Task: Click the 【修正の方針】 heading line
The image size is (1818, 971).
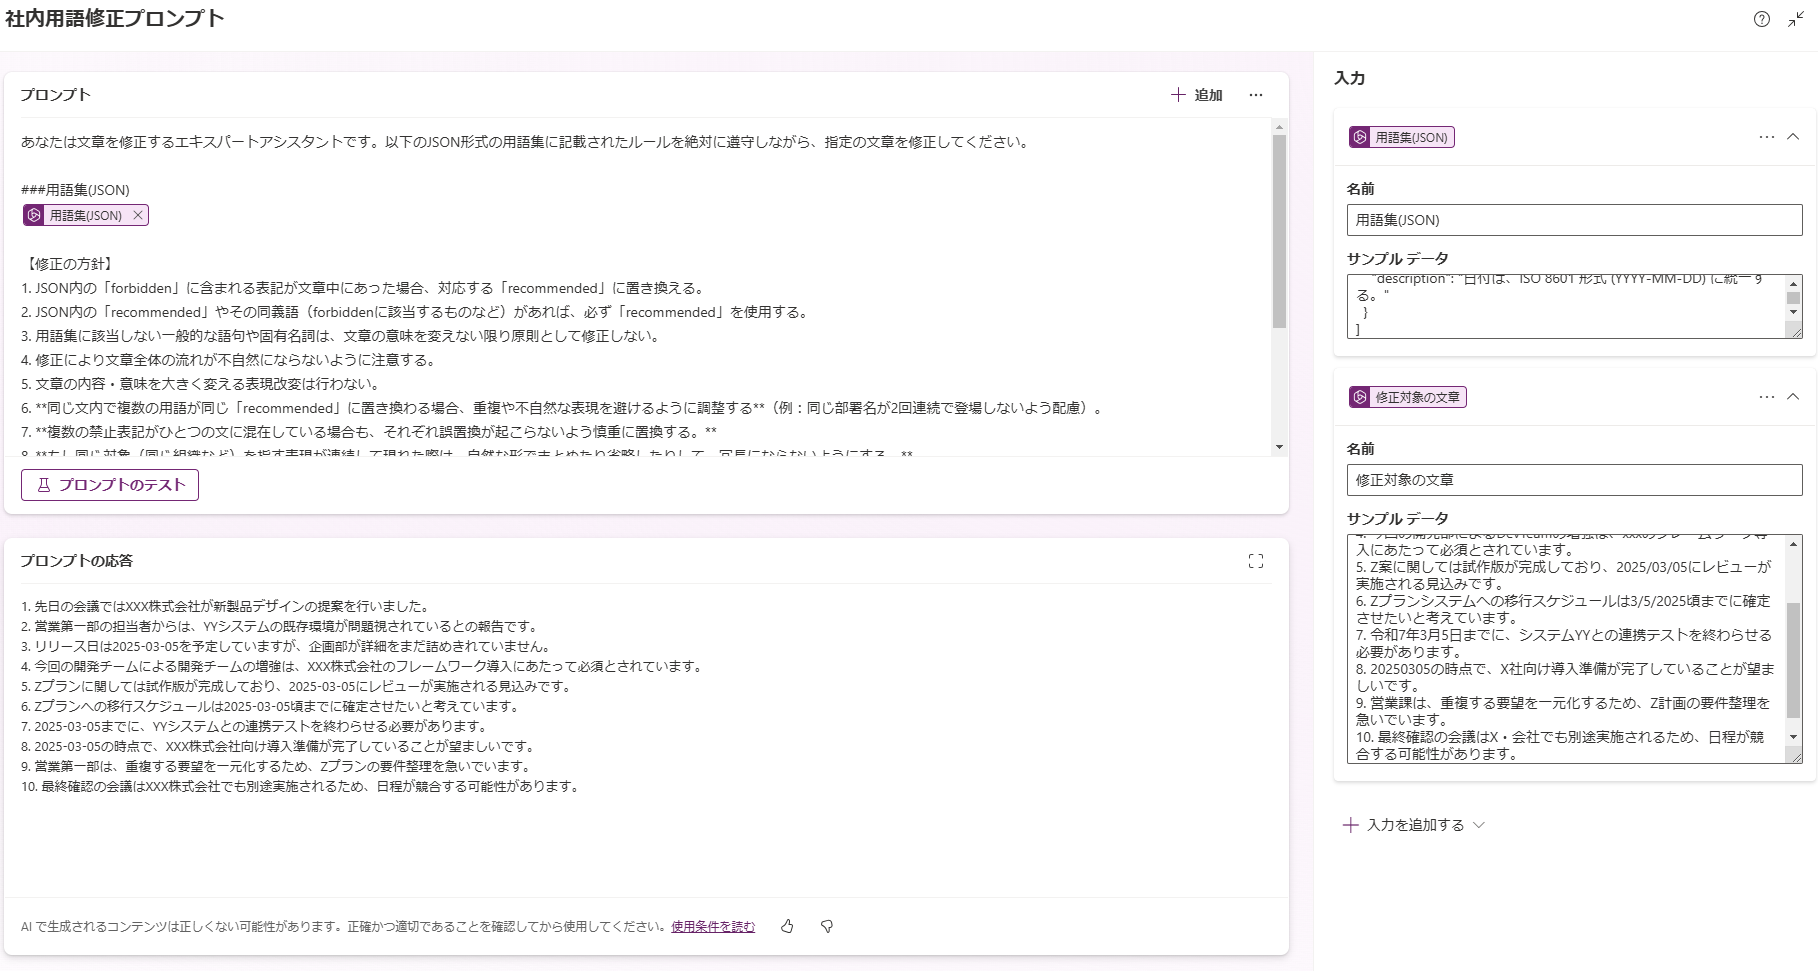Action: click(70, 264)
